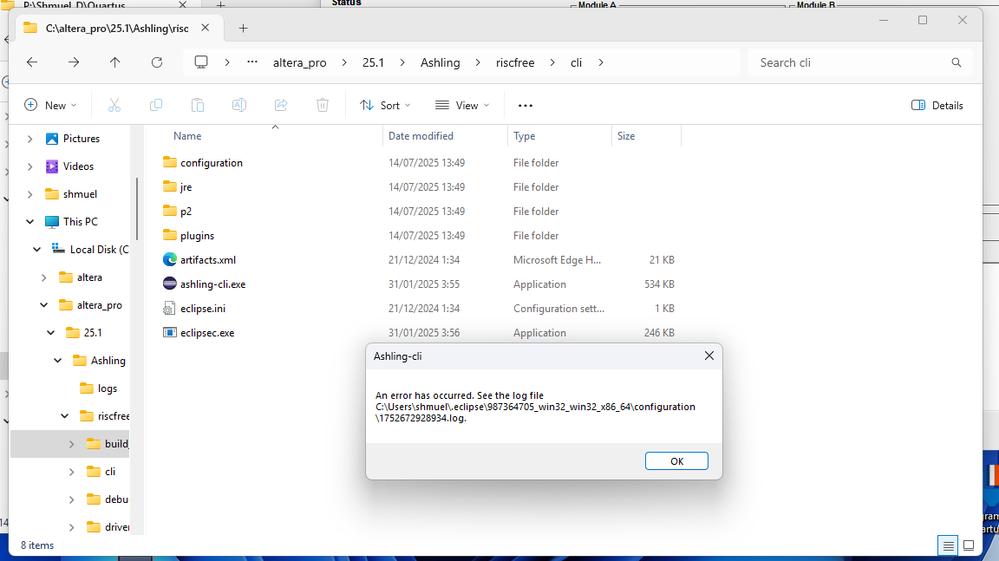Viewport: 999px width, 561px height.
Task: Navigate up one folder level
Action: tap(115, 62)
